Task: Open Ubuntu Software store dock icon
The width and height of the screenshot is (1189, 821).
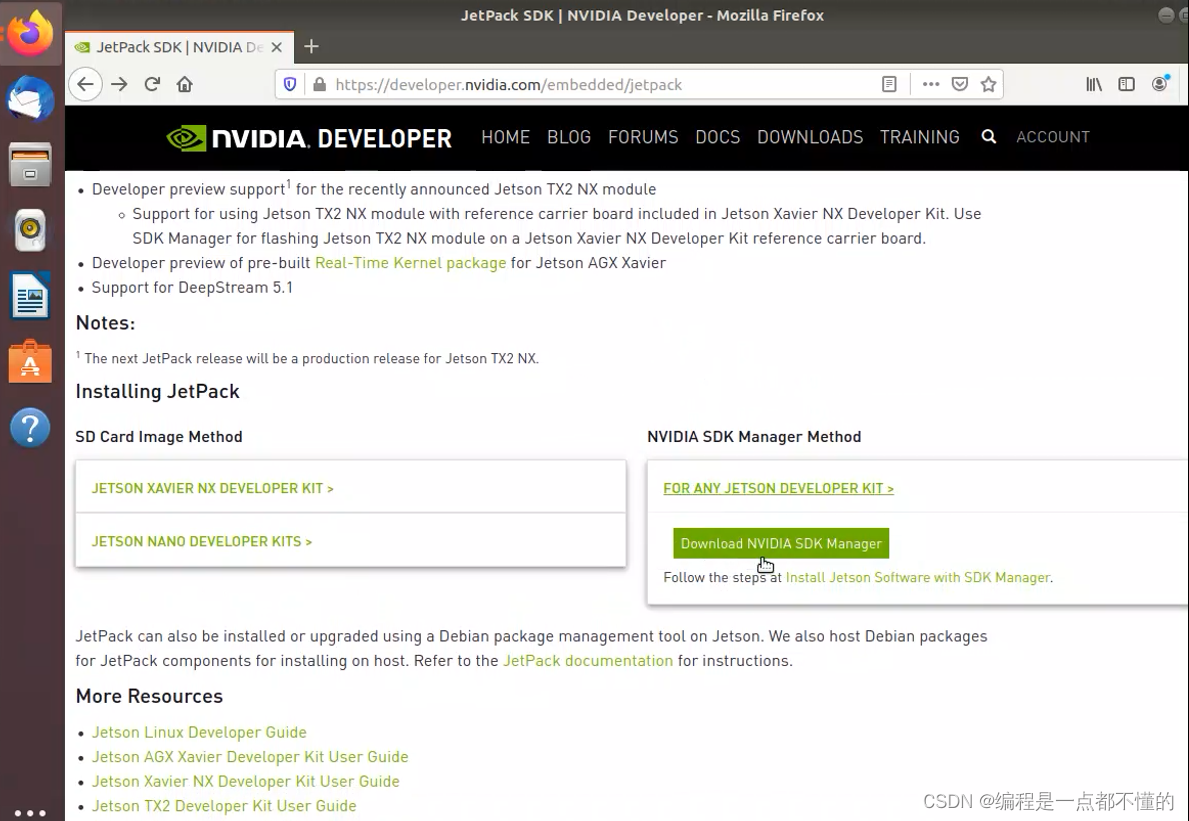Action: click(31, 362)
